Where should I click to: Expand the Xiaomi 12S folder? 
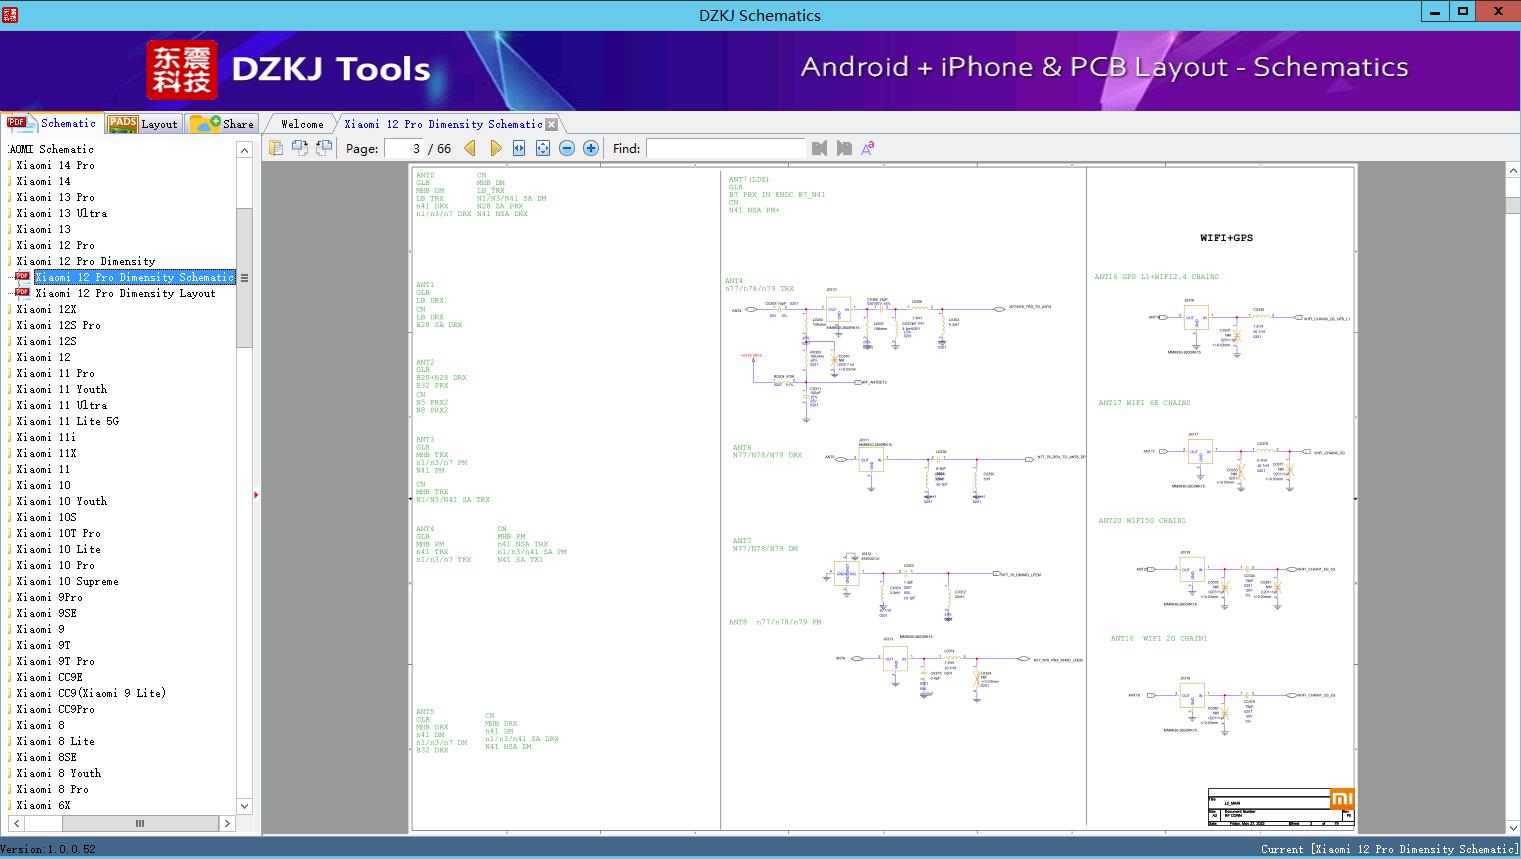(x=46, y=341)
